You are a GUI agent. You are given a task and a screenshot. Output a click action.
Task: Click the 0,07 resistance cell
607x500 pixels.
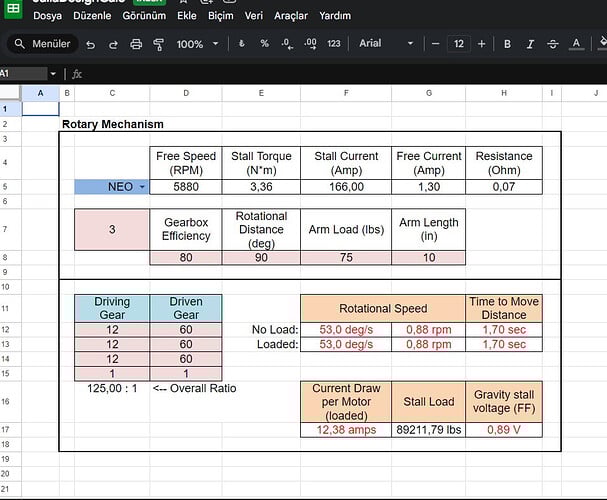pos(504,187)
